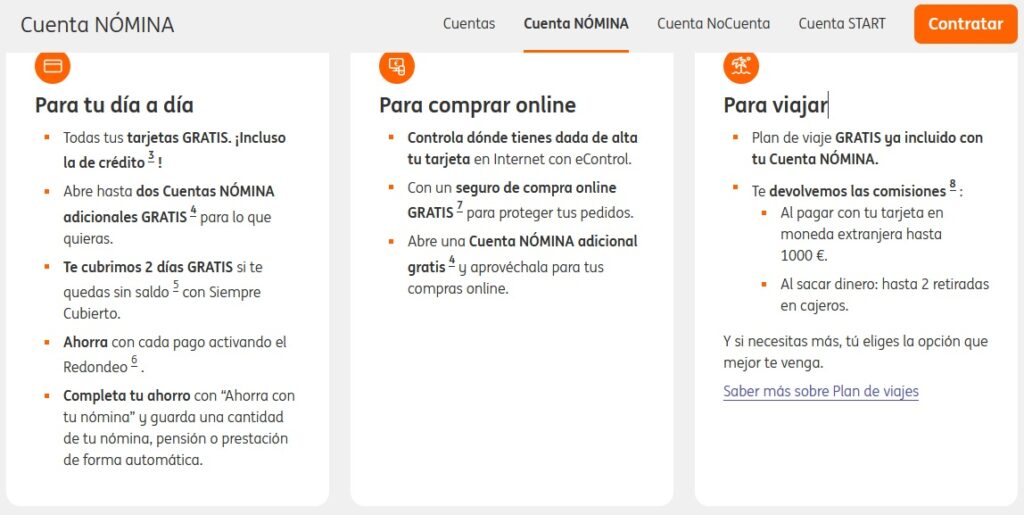
Task: Click the Para comprar online heading
Action: [x=477, y=105]
